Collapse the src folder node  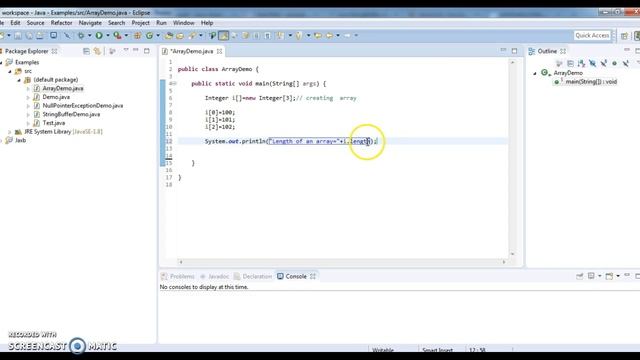(x=10, y=71)
